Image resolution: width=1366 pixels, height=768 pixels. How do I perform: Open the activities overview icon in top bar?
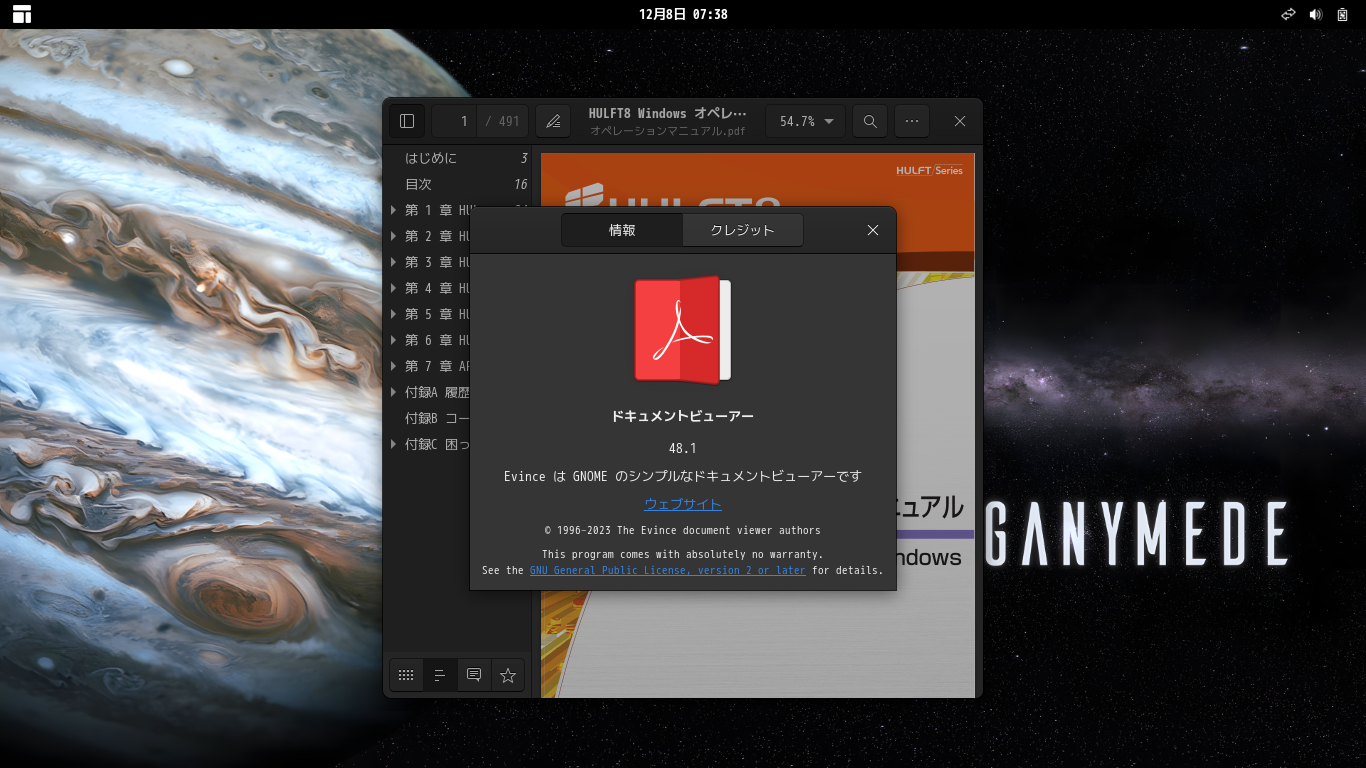point(22,14)
